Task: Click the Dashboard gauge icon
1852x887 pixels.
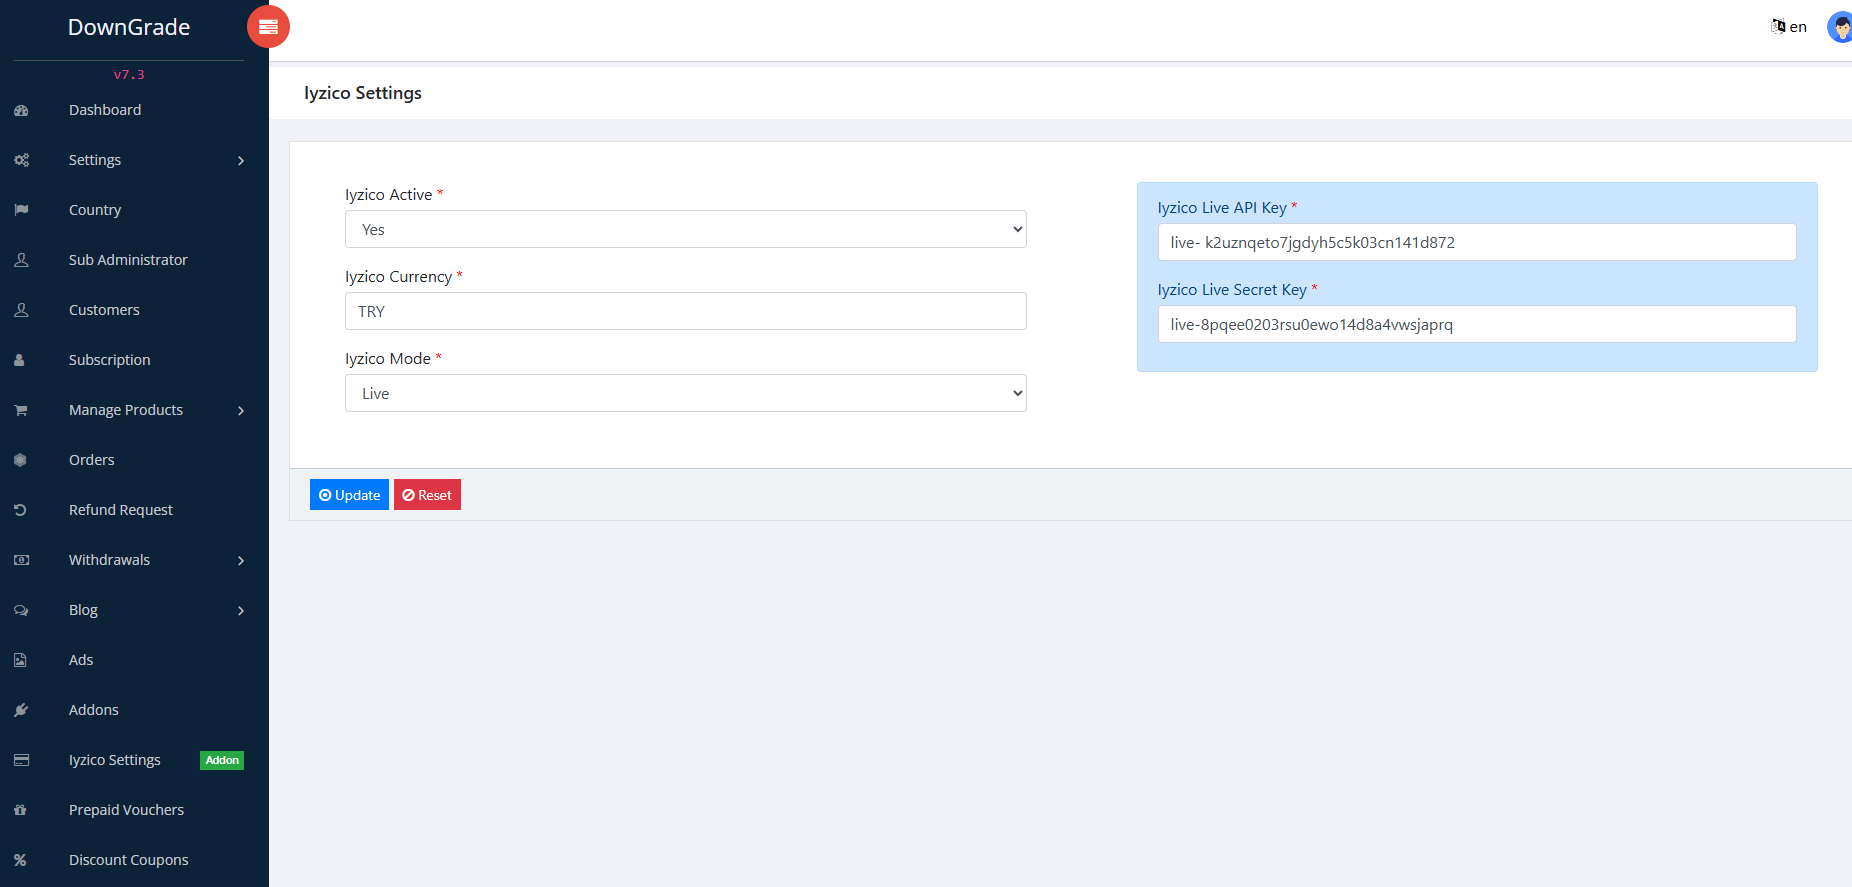Action: tap(21, 110)
